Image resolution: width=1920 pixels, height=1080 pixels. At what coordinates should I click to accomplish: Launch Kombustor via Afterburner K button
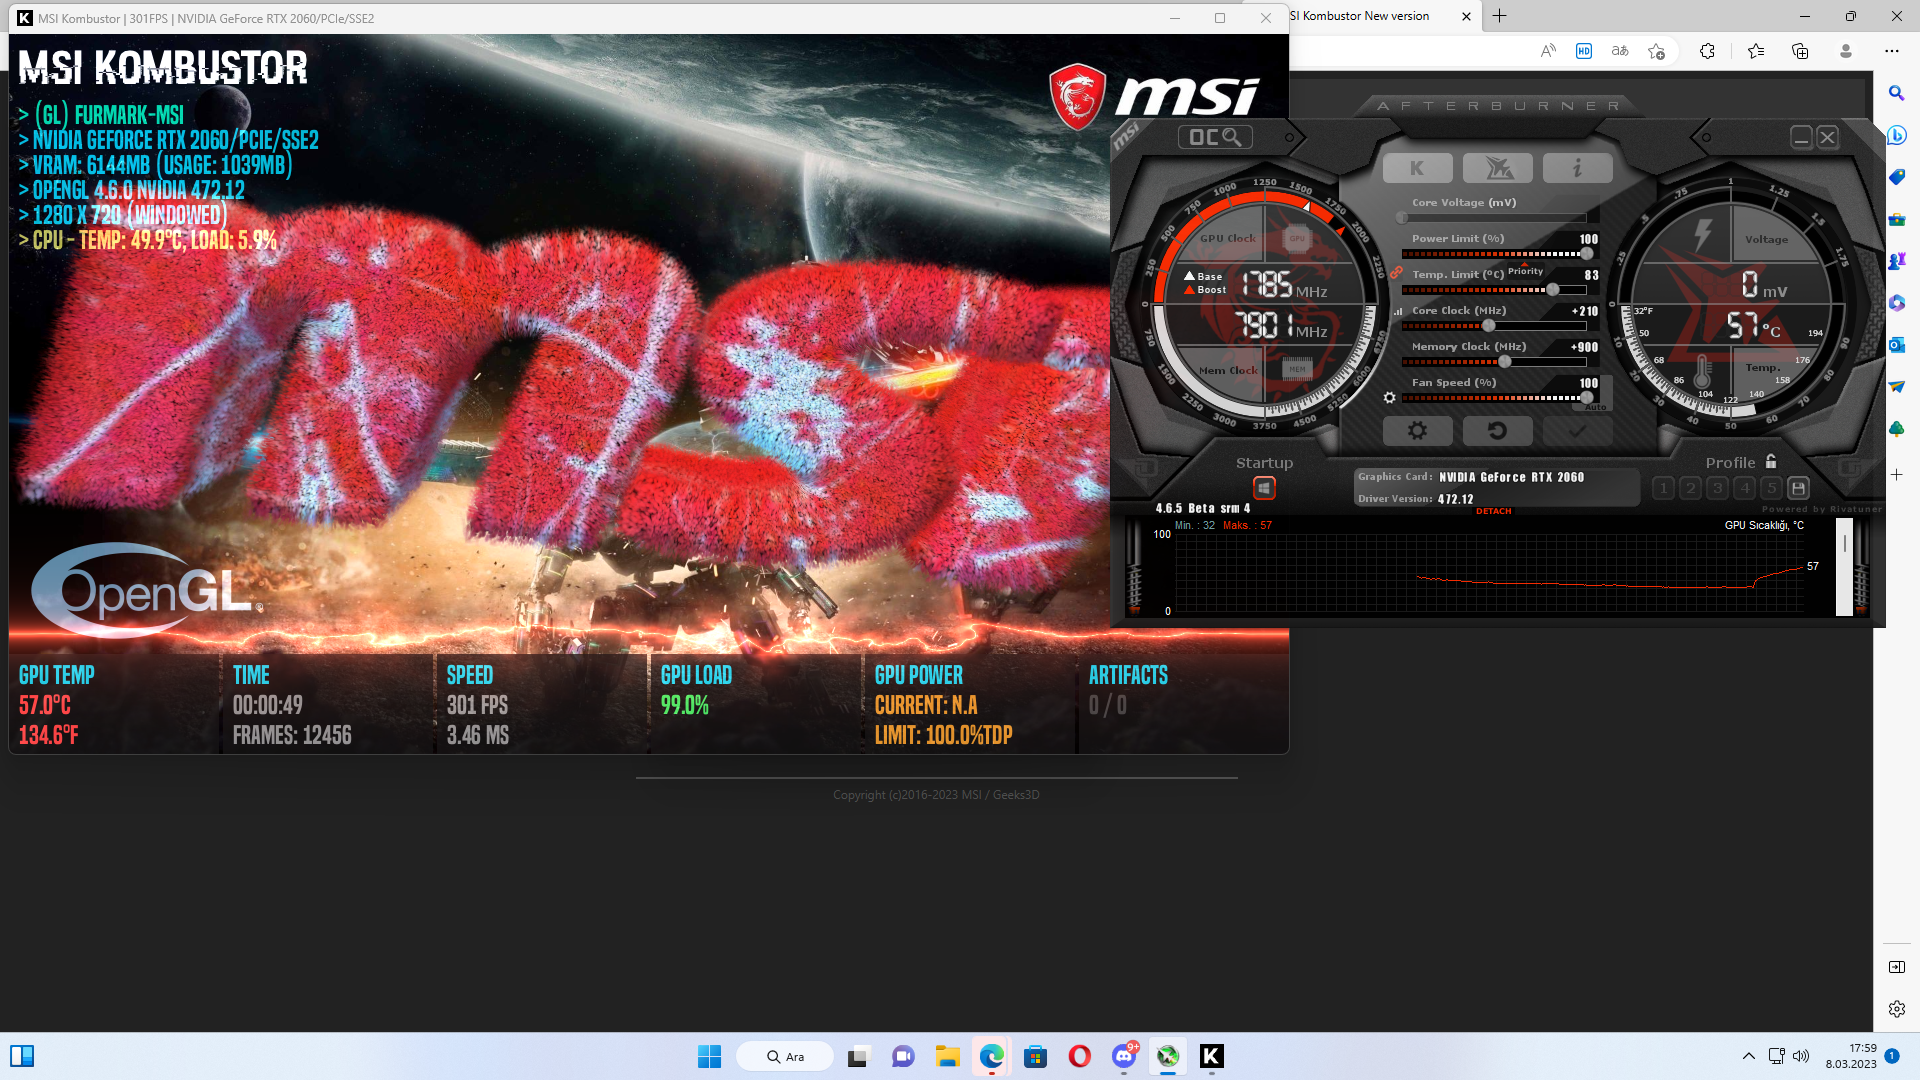[x=1417, y=168]
